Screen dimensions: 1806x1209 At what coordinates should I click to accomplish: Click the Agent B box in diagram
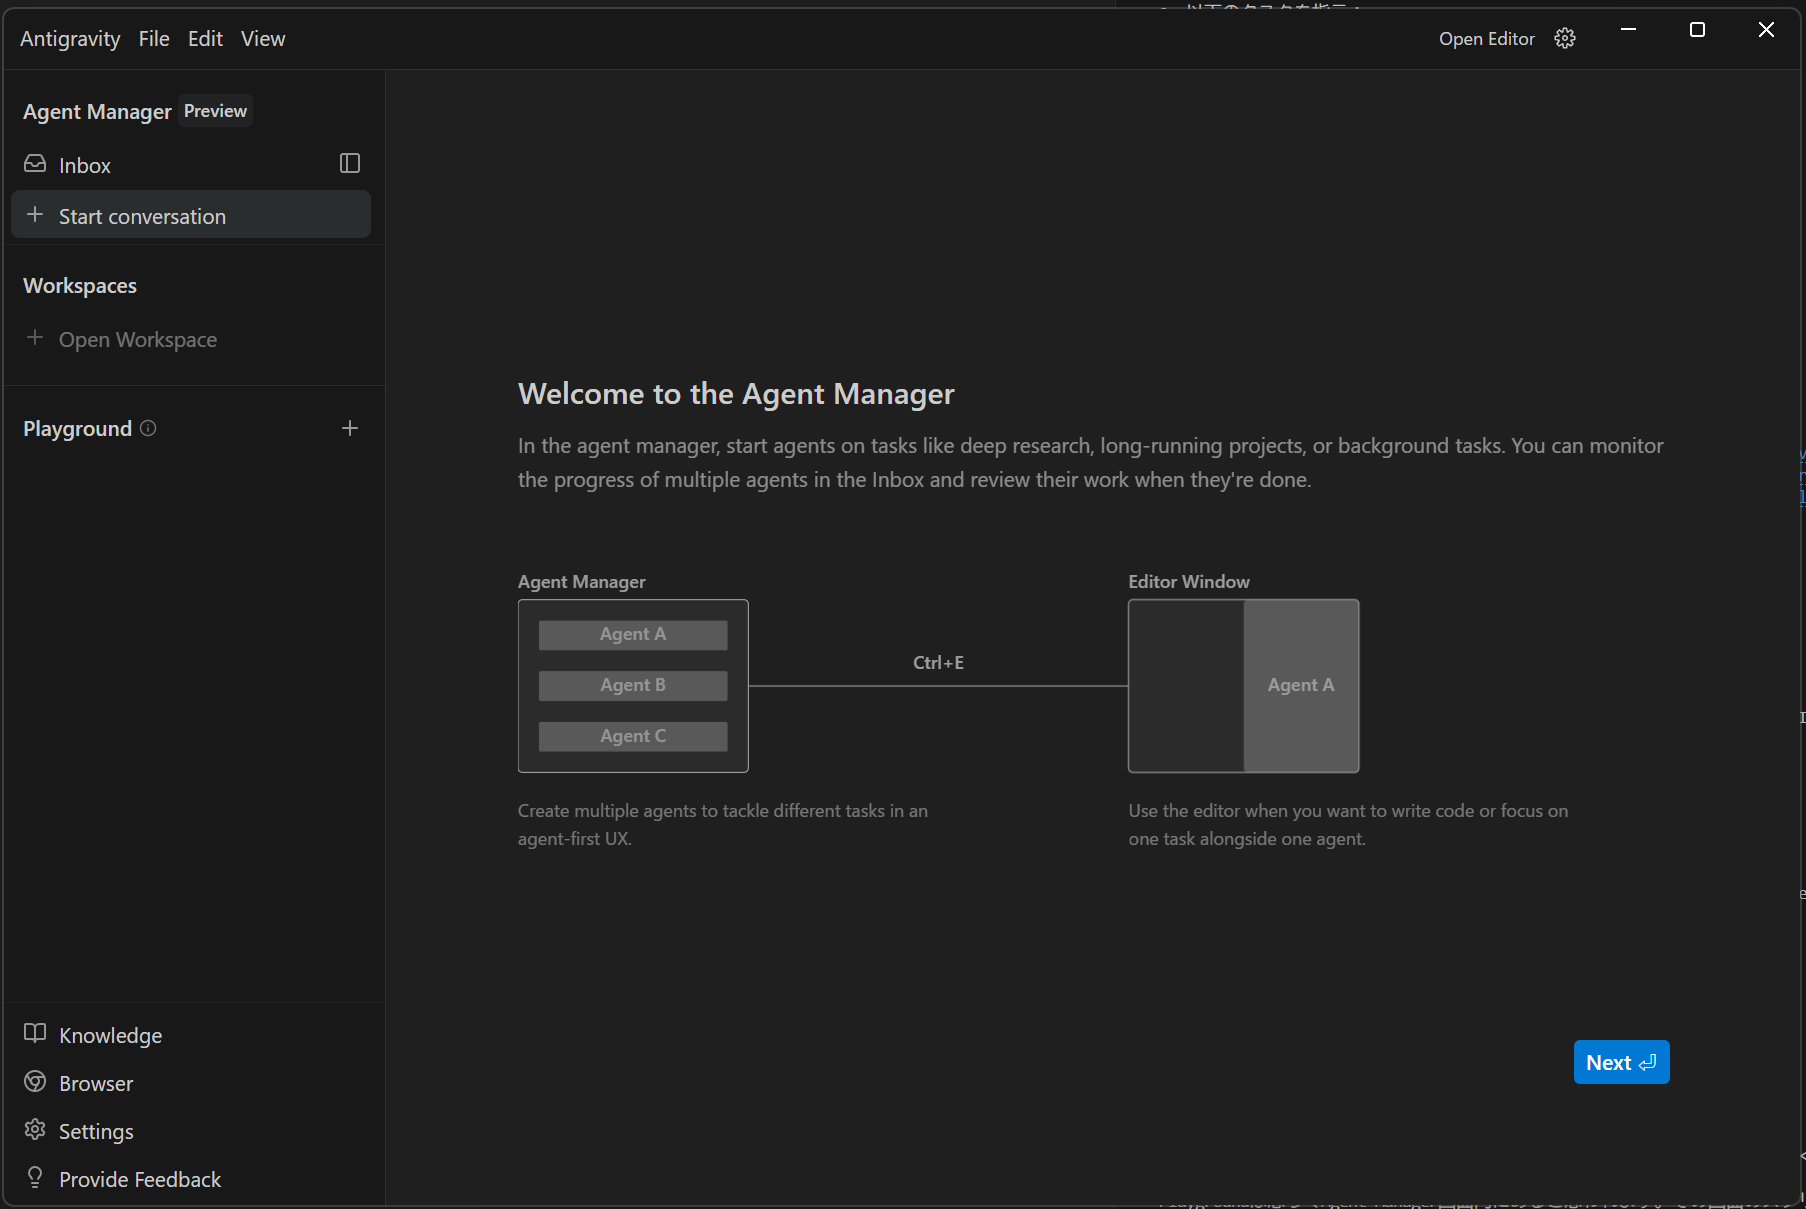point(632,685)
